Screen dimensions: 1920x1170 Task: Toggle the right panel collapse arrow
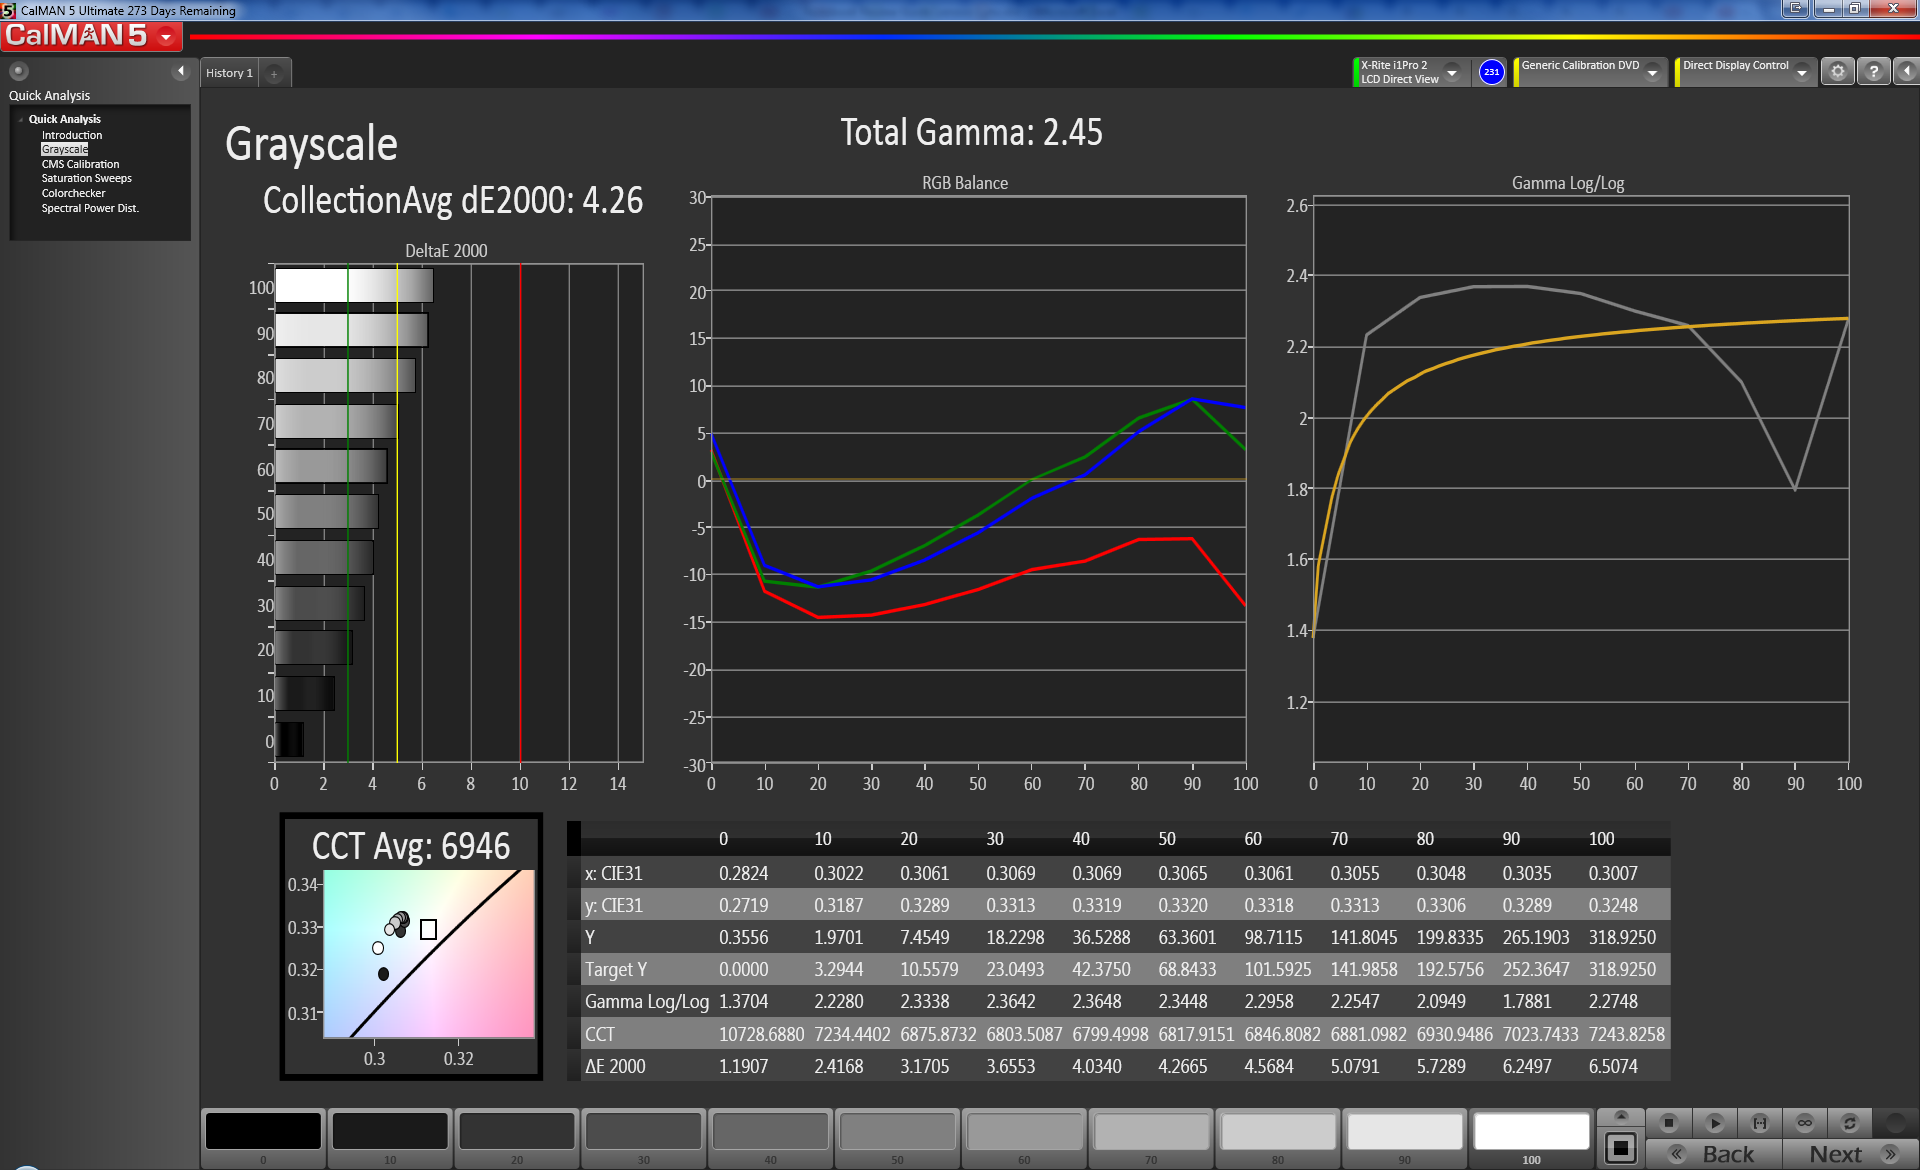[x=1906, y=72]
